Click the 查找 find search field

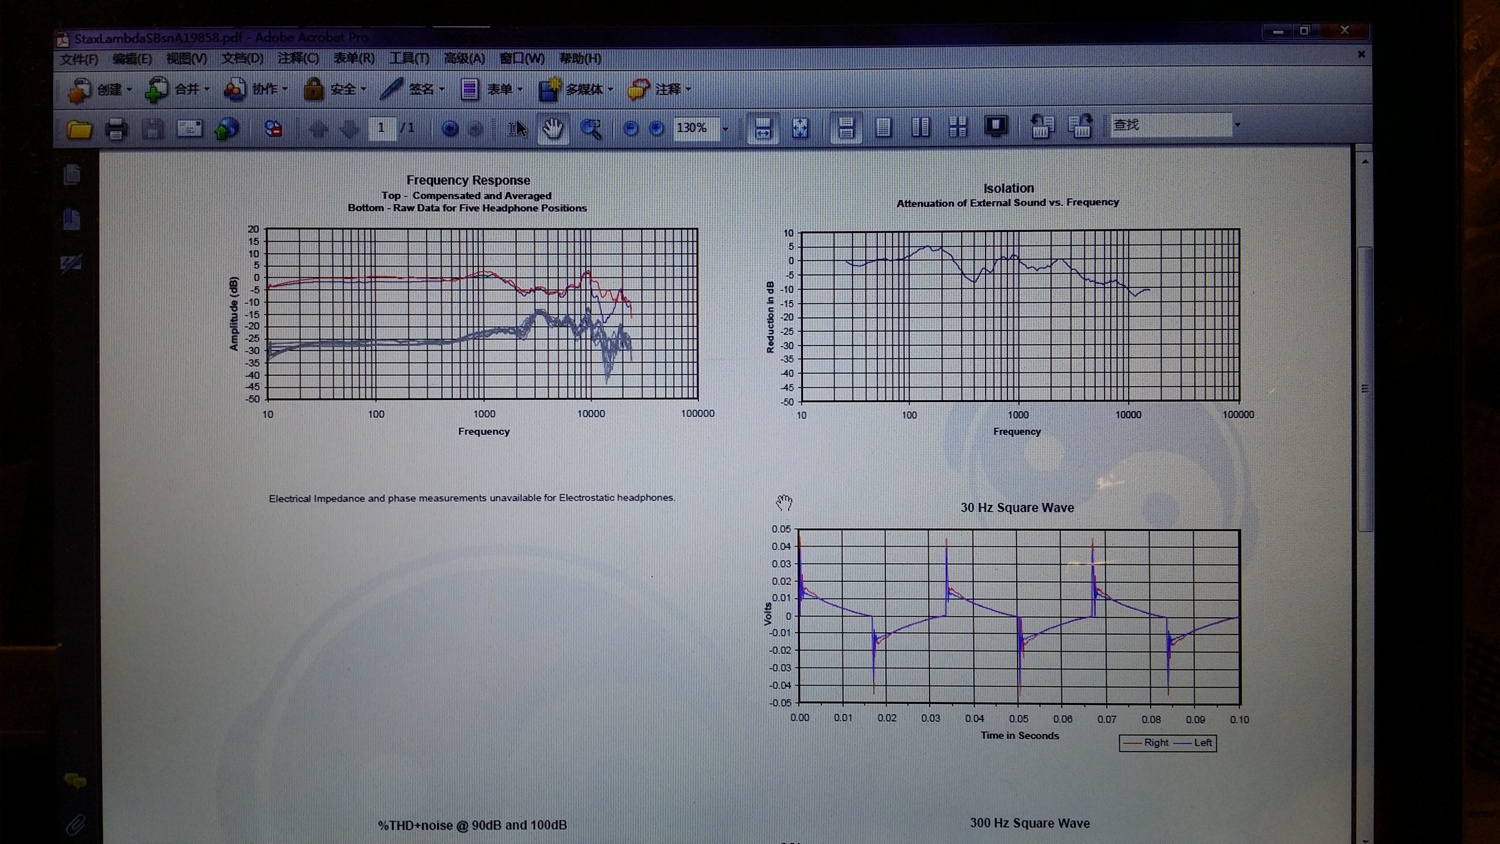tap(1169, 125)
